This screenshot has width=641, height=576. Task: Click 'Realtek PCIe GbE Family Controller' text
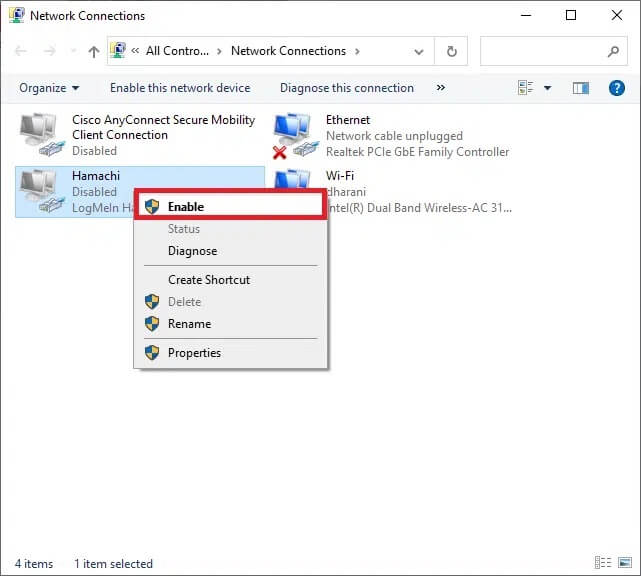coord(417,152)
